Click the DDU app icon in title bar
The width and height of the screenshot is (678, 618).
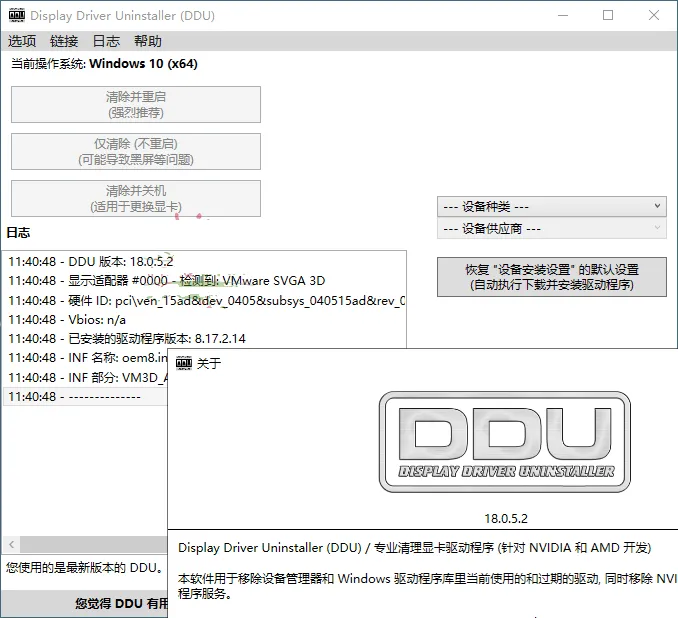(16, 16)
